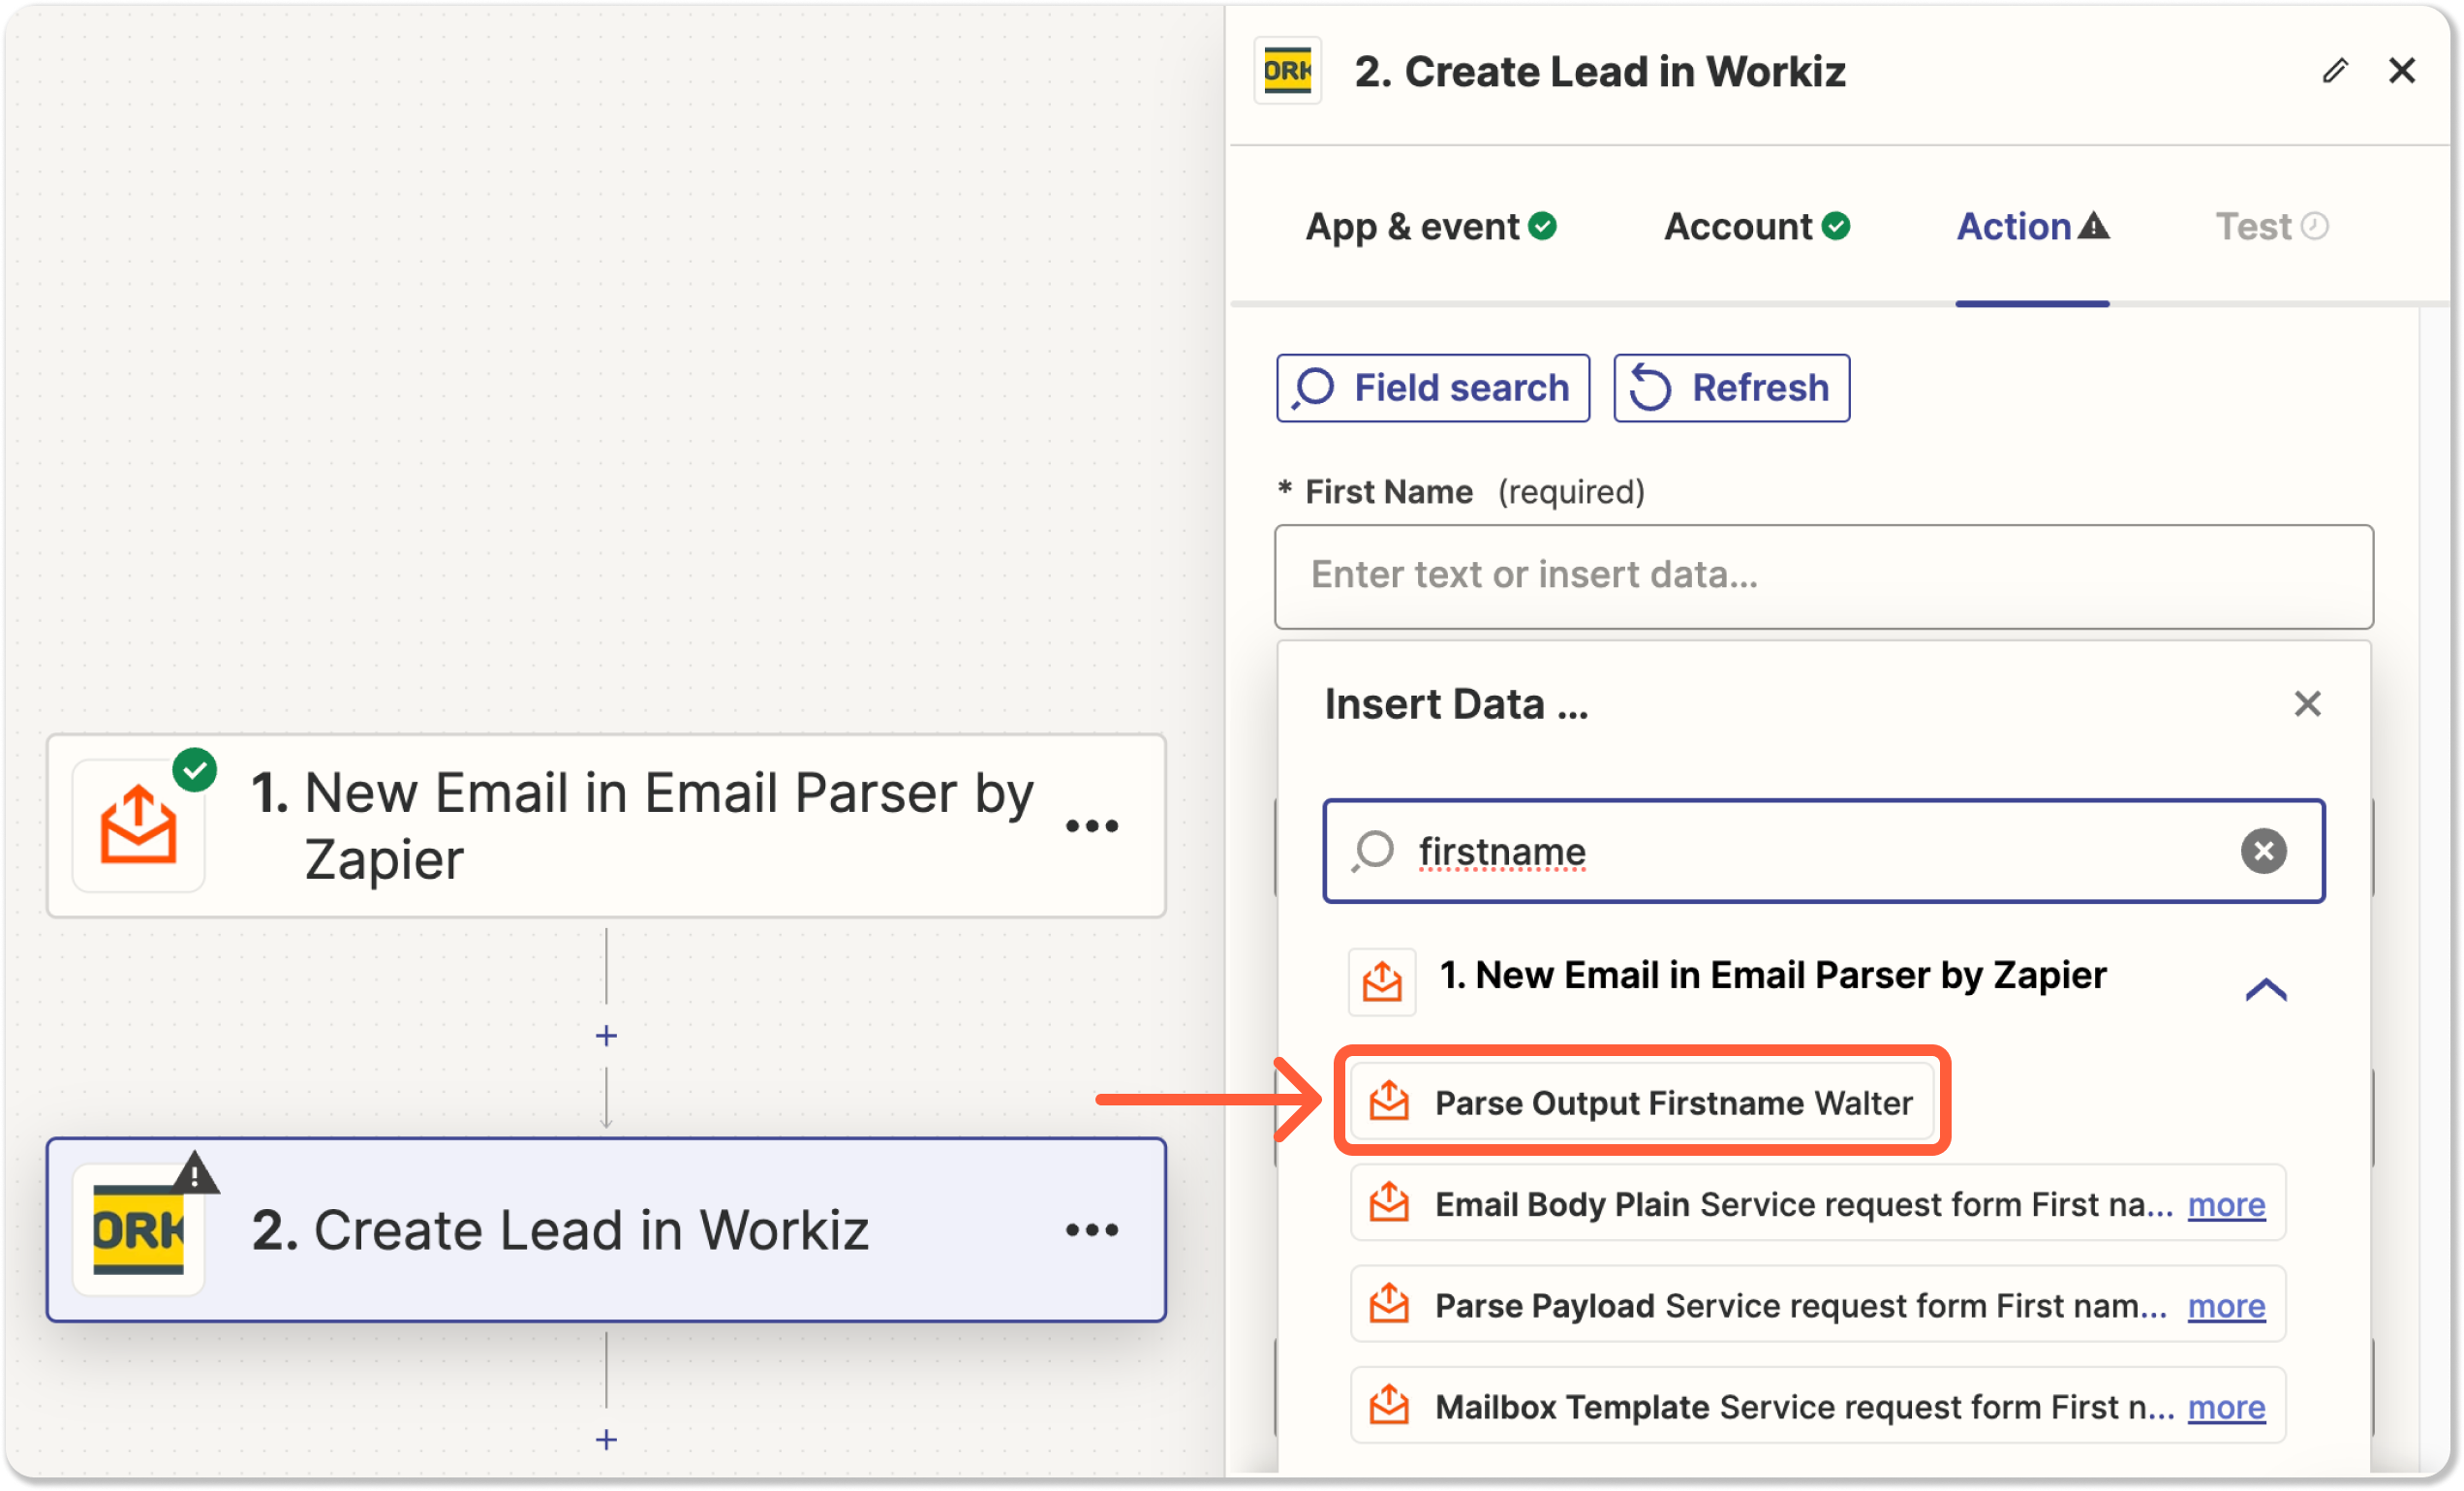Click the Workiz logo icon in panel header
Image resolution: width=2464 pixels, height=1491 pixels.
[x=1287, y=71]
